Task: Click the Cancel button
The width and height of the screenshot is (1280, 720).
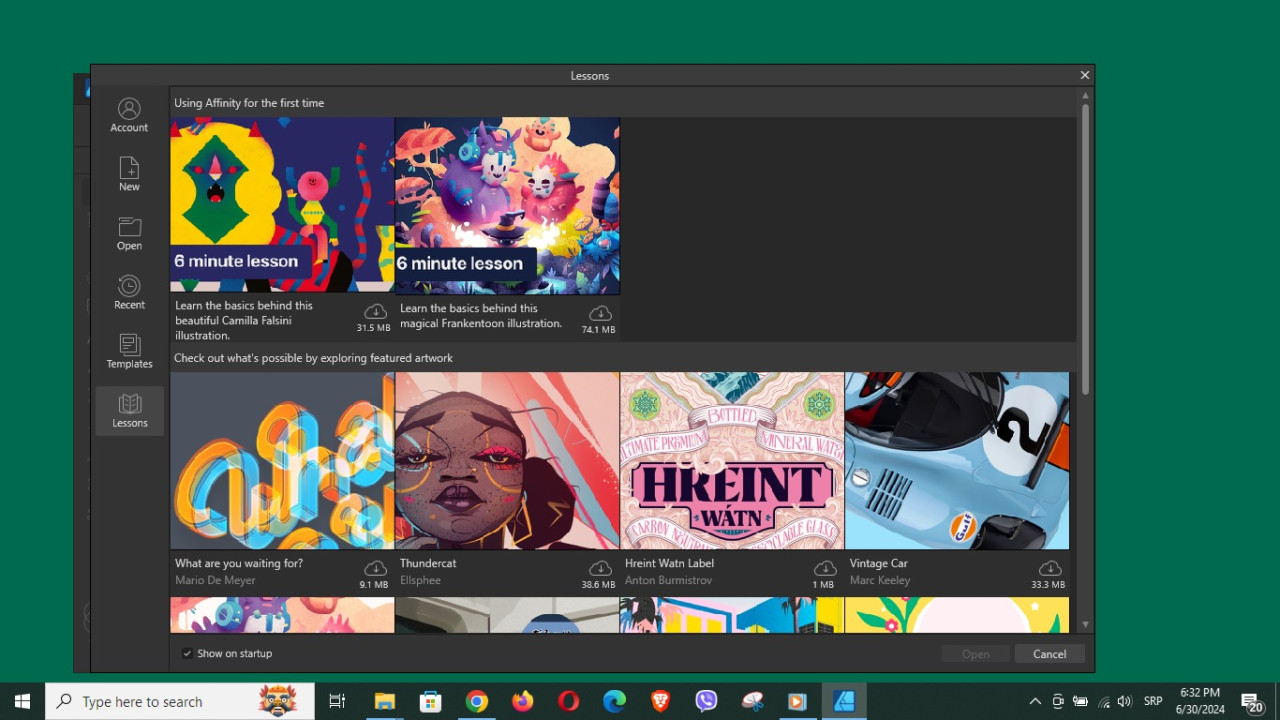Action: (1050, 654)
